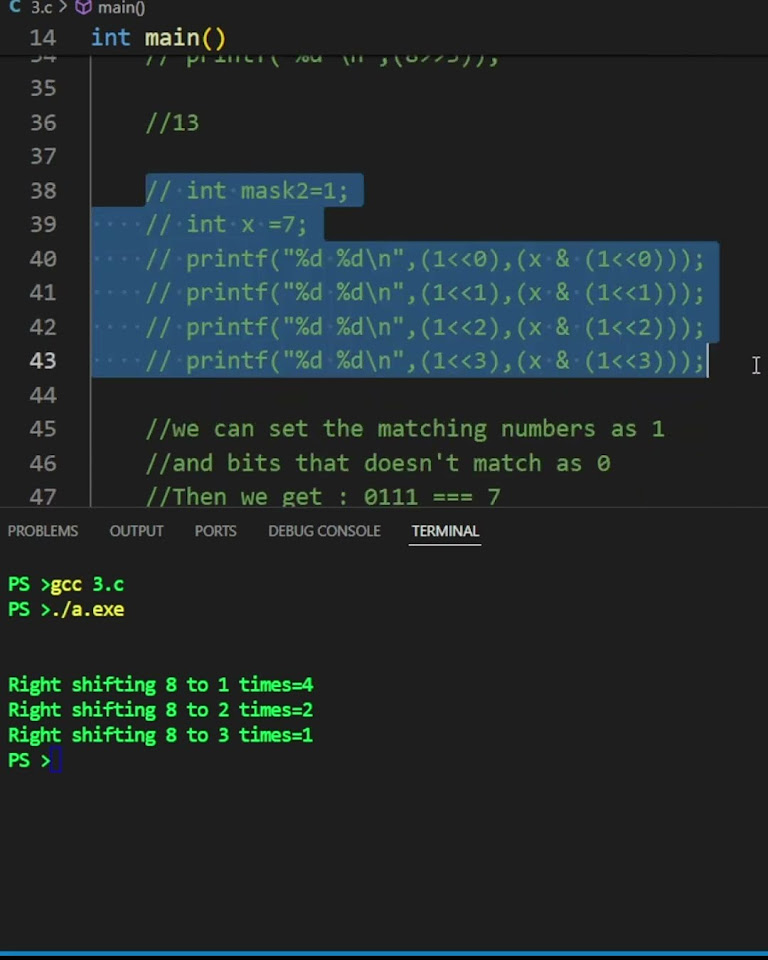This screenshot has height=960, width=768.
Task: Click the main() symbol cube icon
Action: pyautogui.click(x=83, y=7)
